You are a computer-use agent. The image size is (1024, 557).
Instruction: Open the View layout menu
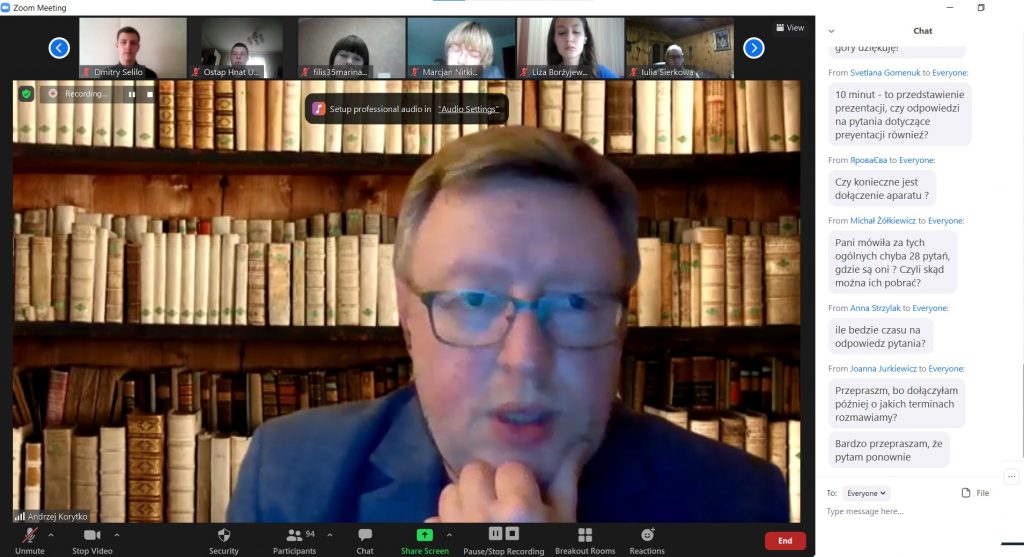789,28
